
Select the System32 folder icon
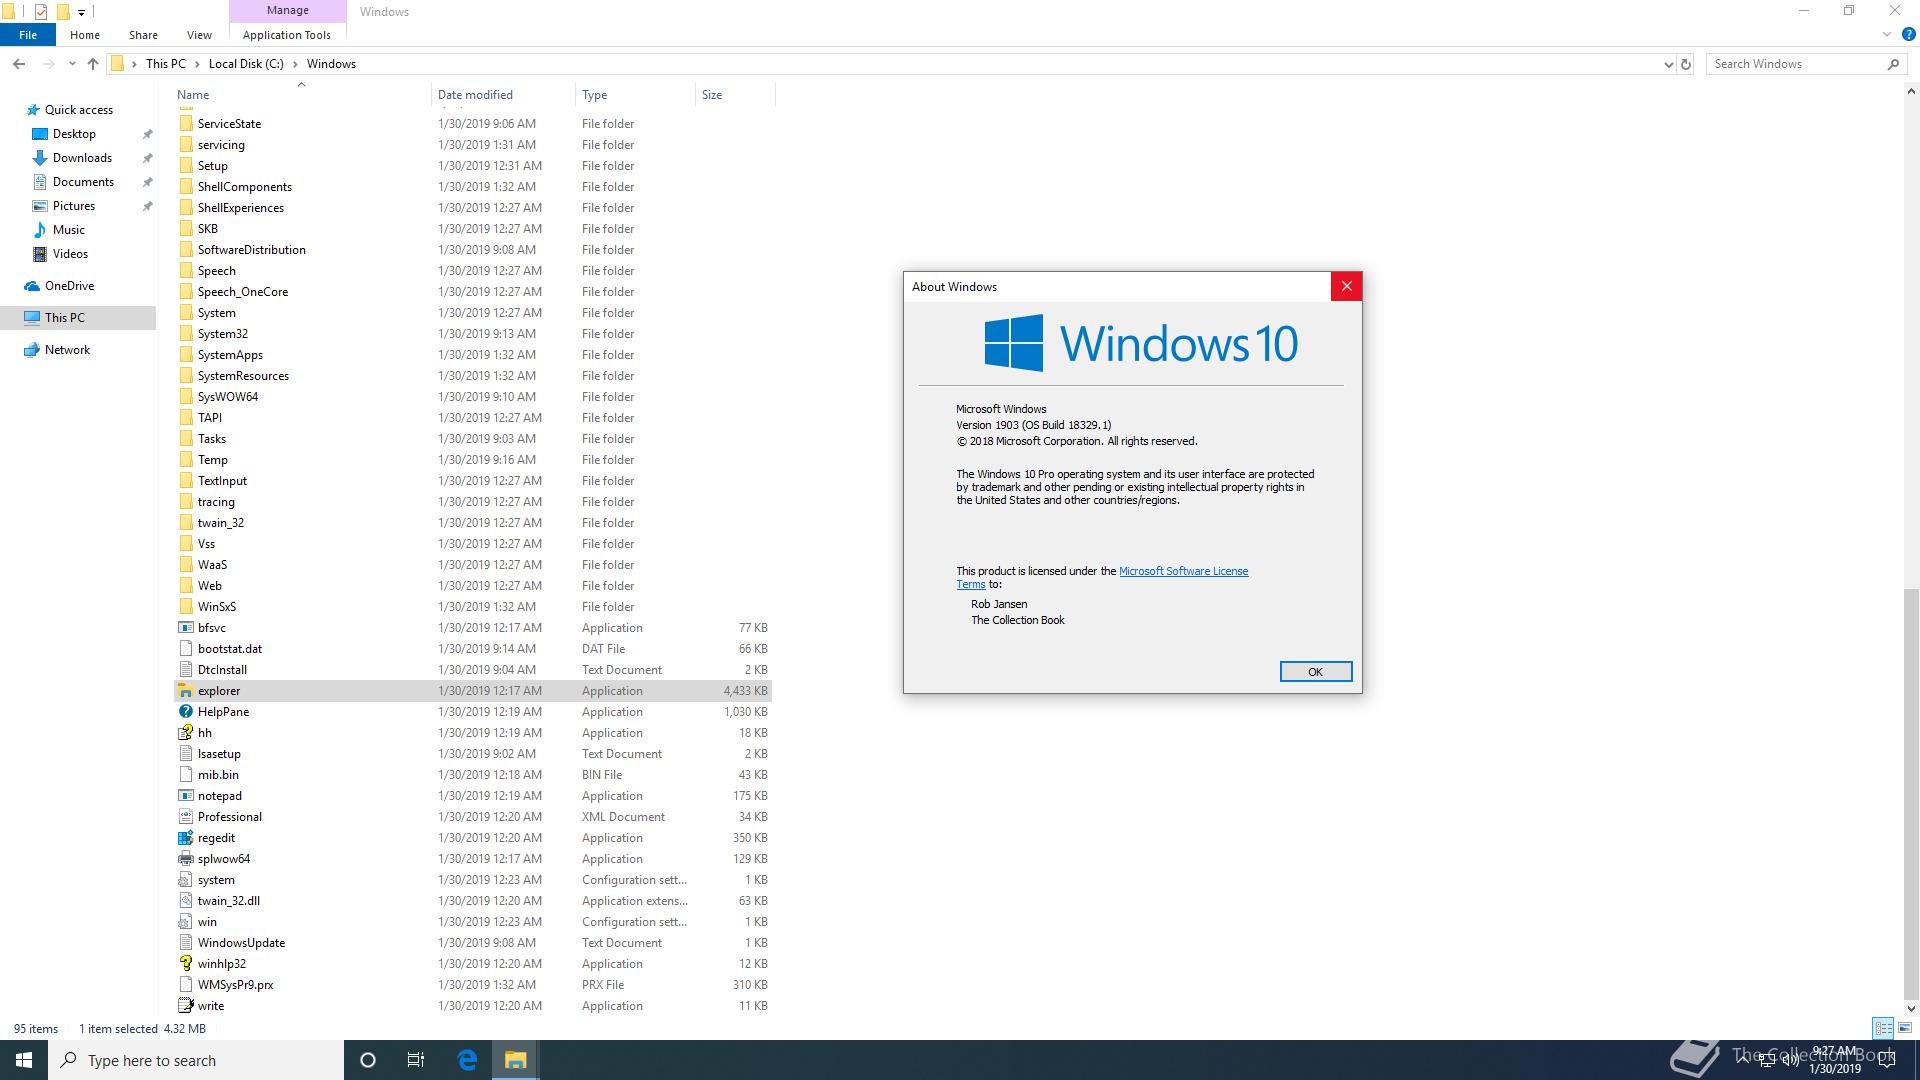tap(186, 334)
